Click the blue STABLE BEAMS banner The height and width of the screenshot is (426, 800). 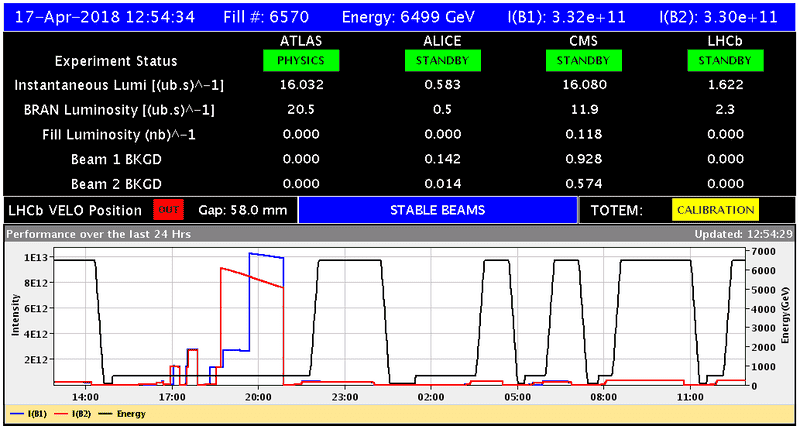[x=438, y=210]
